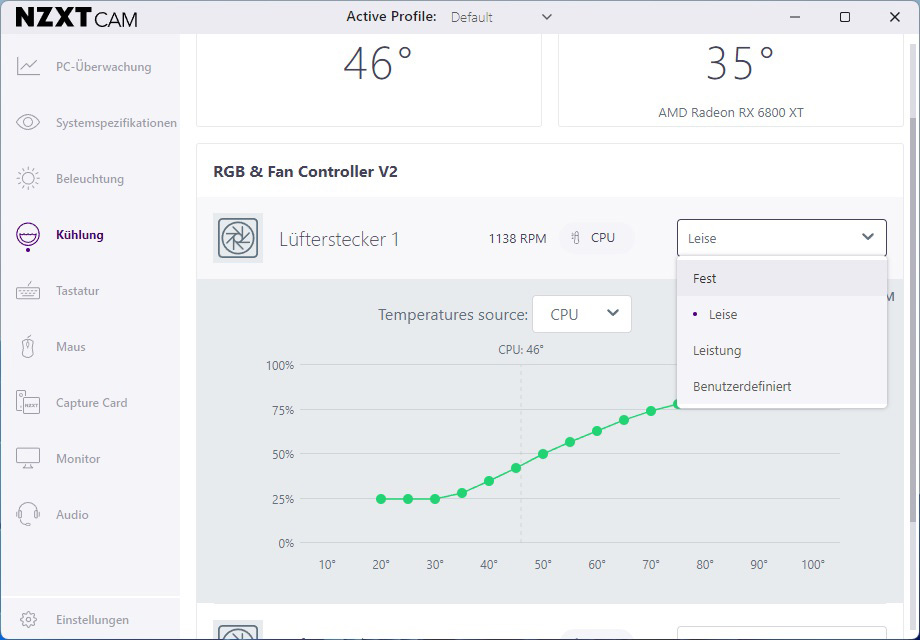Switch to Beleuchtung section
Image resolution: width=920 pixels, height=640 pixels.
click(90, 179)
